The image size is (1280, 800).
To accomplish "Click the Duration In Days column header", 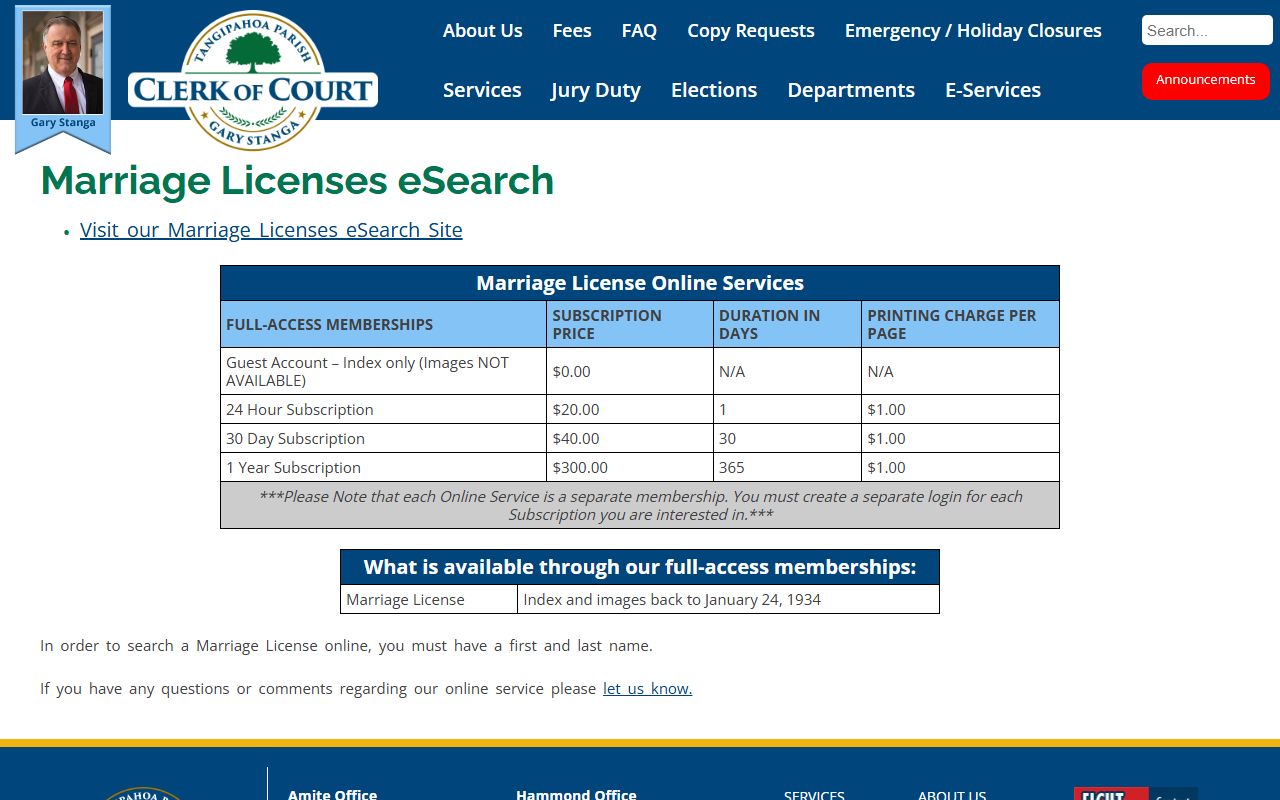I will [787, 324].
